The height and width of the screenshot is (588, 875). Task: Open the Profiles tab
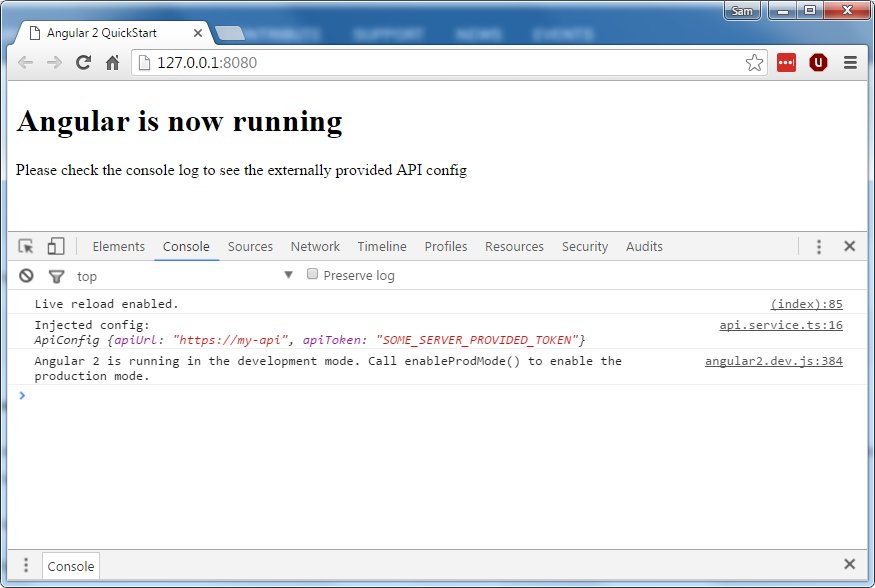coord(445,247)
